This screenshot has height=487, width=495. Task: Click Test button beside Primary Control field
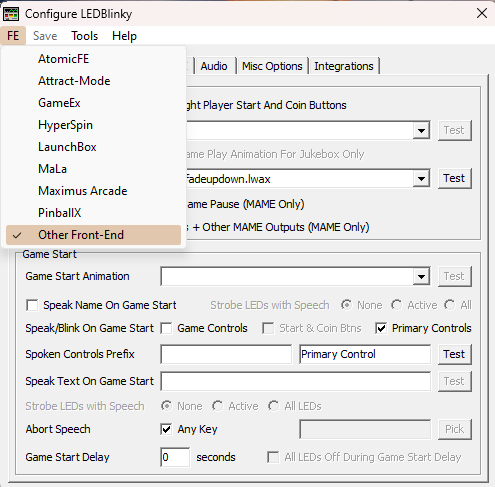(x=454, y=354)
